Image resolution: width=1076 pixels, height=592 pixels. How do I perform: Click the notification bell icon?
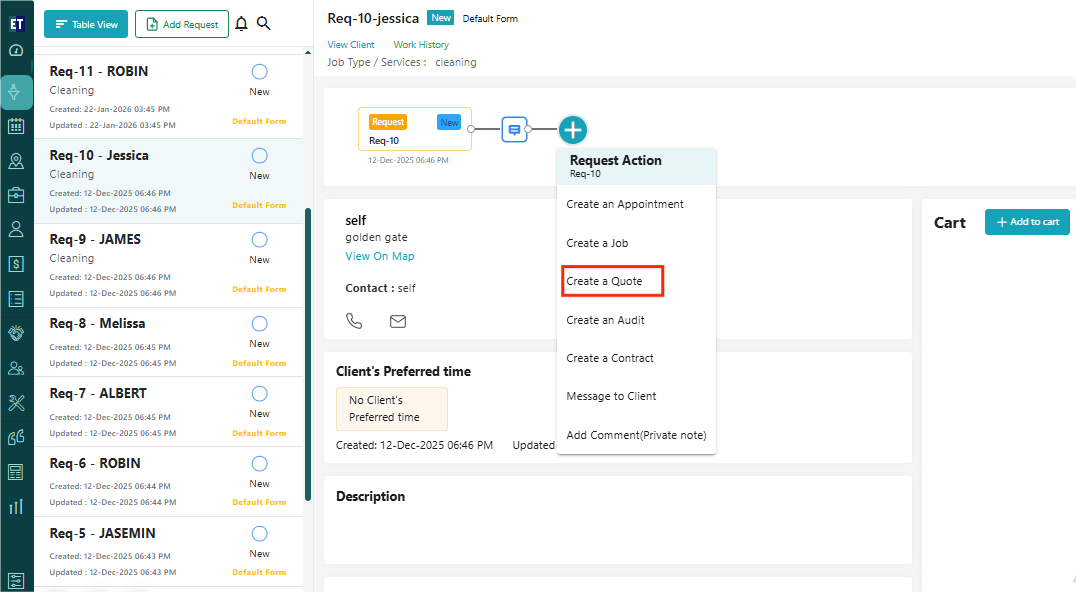[241, 24]
